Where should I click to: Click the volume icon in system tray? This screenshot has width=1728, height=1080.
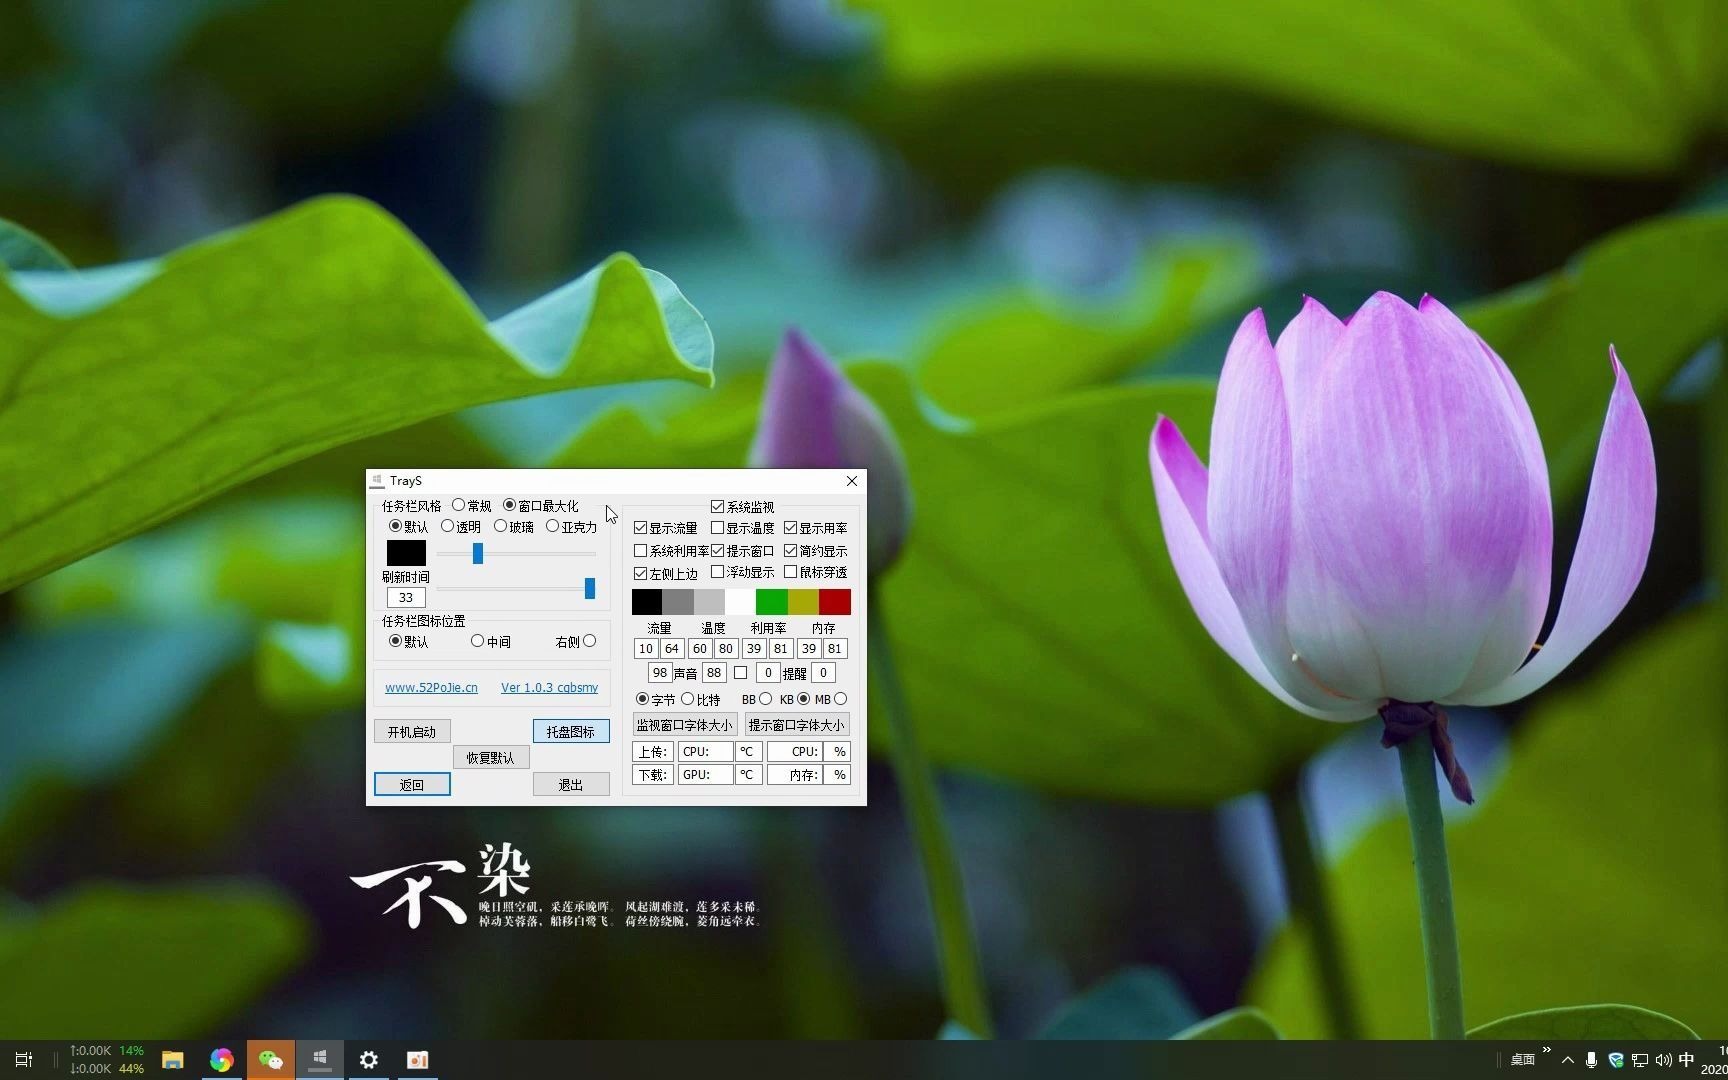pyautogui.click(x=1663, y=1059)
